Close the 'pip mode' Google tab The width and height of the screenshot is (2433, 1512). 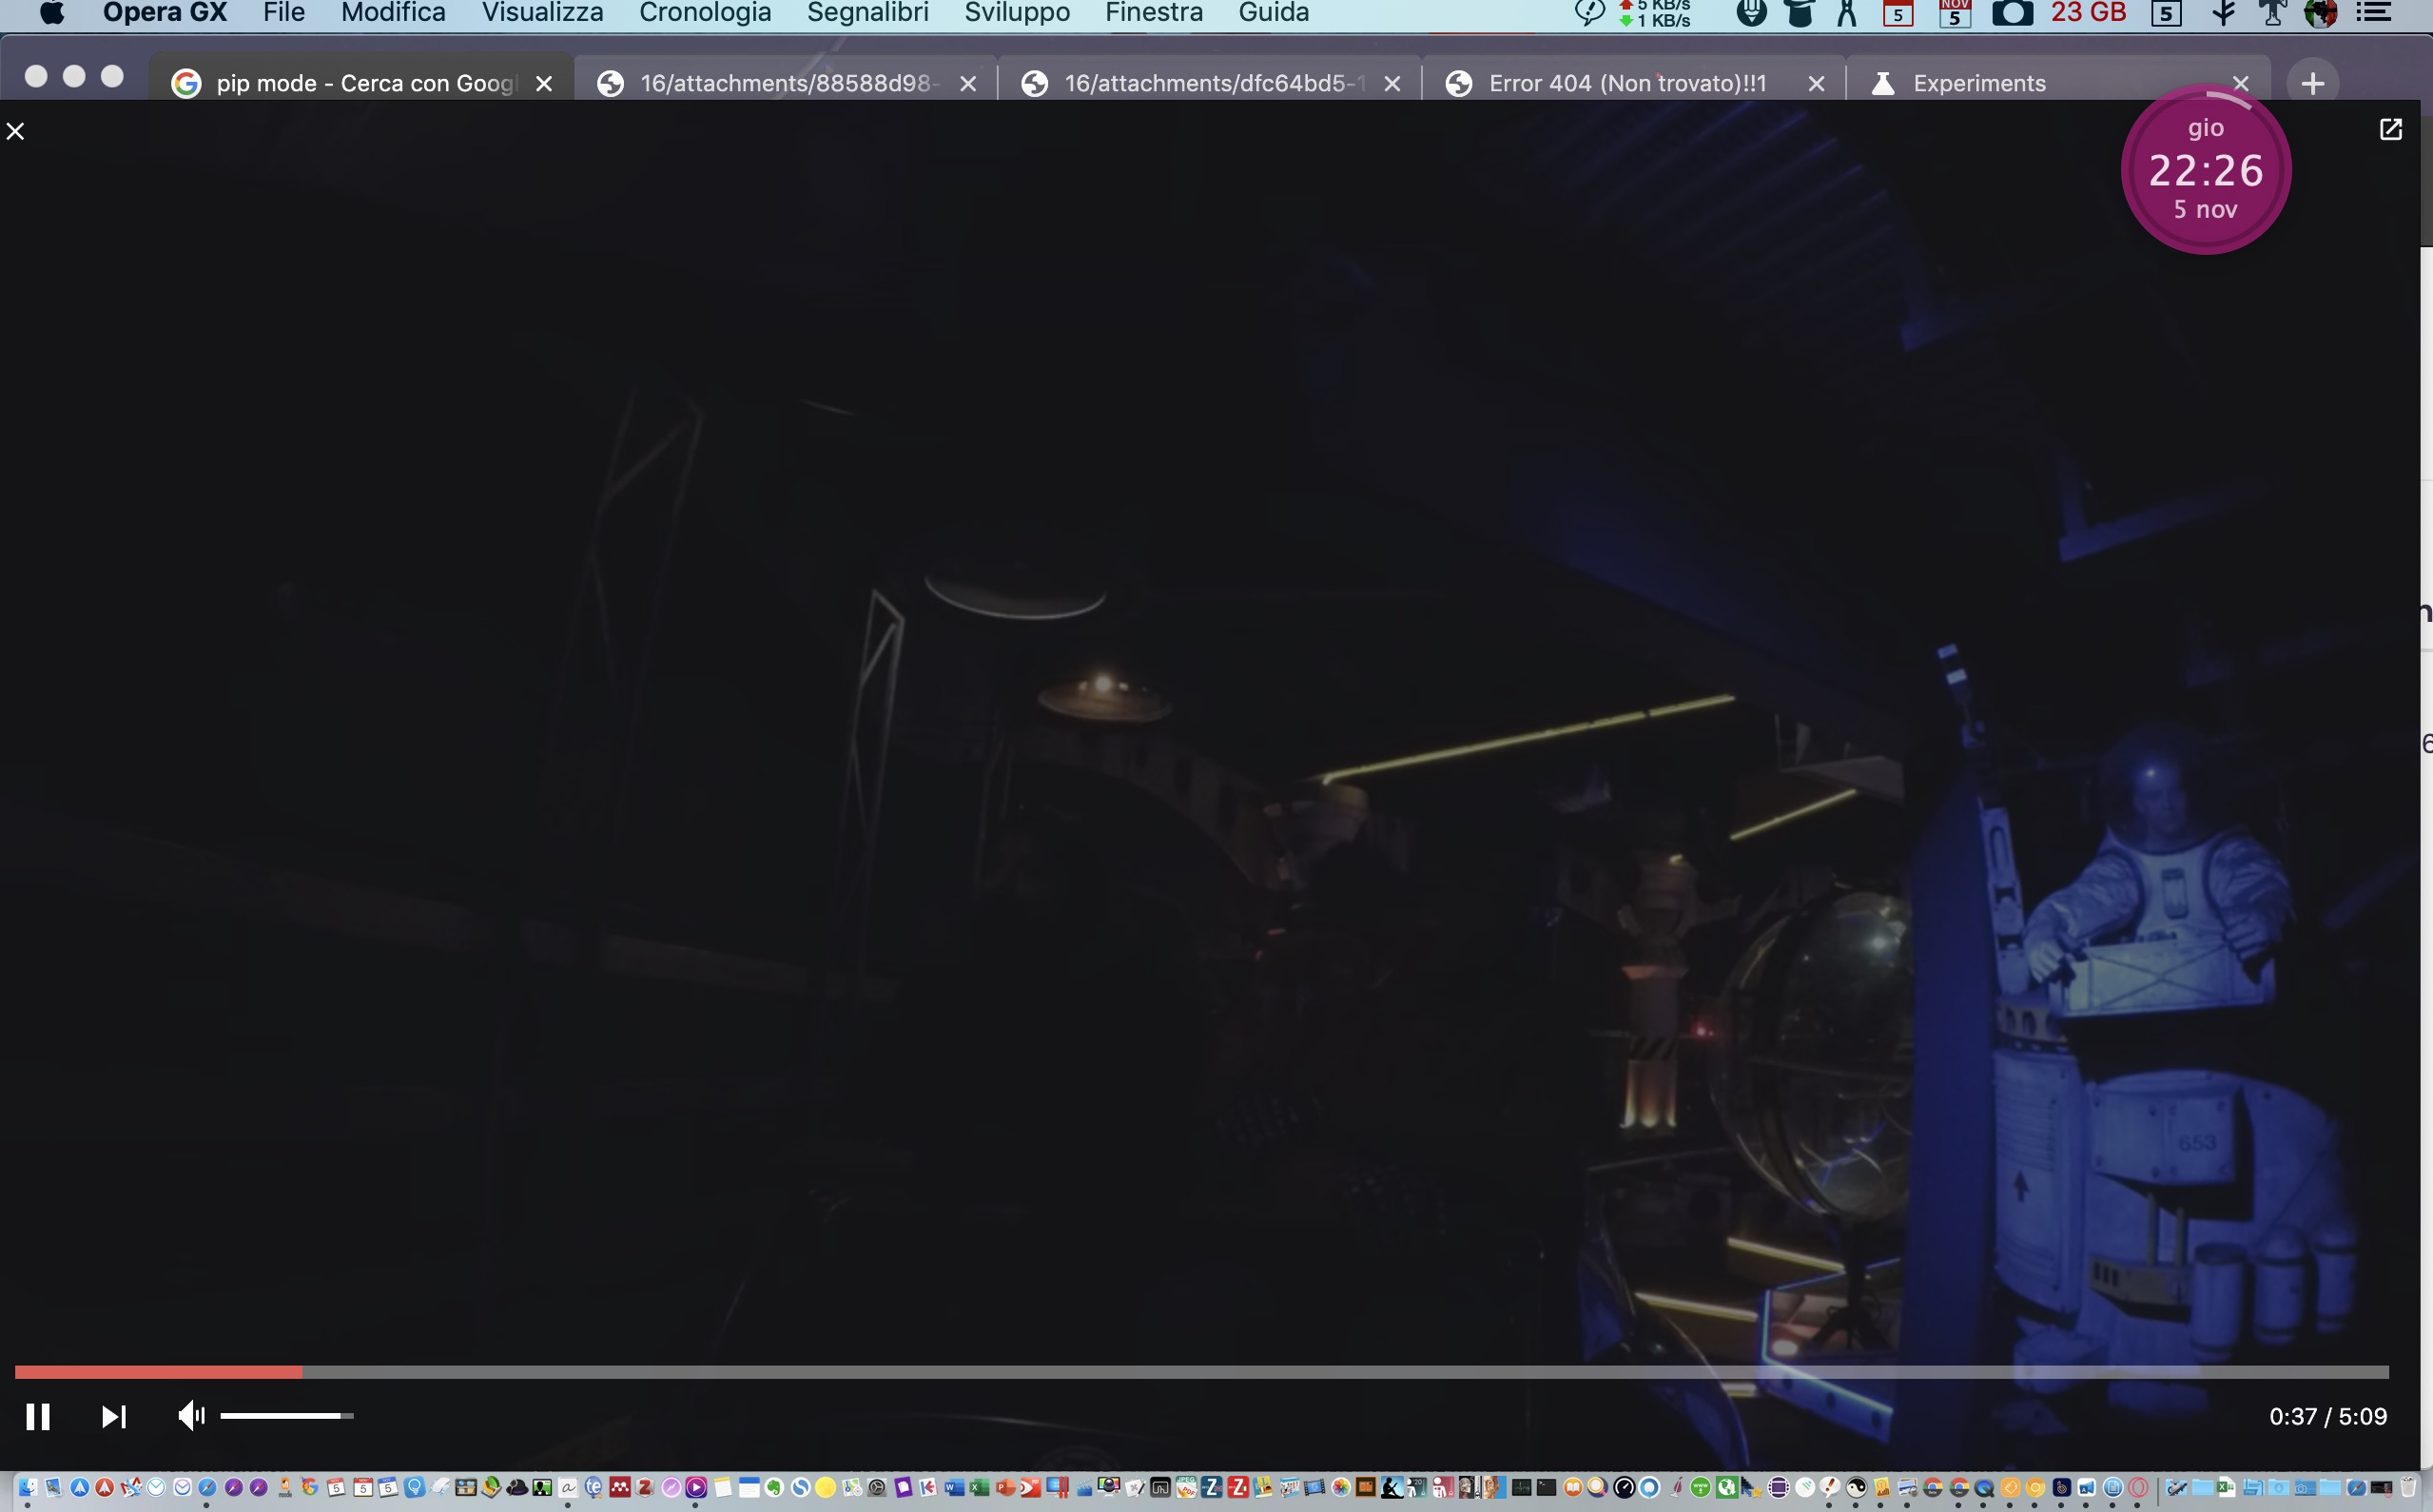click(x=544, y=83)
